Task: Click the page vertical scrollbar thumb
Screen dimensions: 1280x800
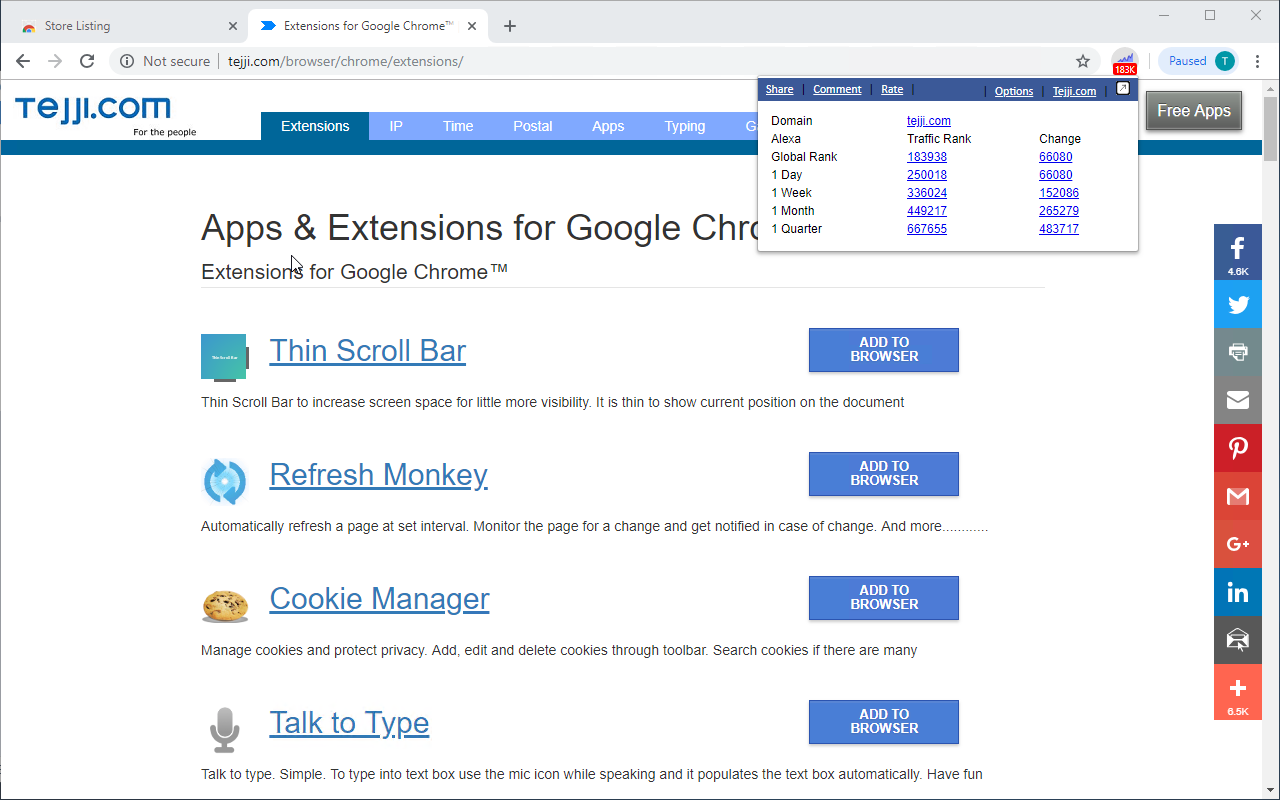Action: [1271, 128]
